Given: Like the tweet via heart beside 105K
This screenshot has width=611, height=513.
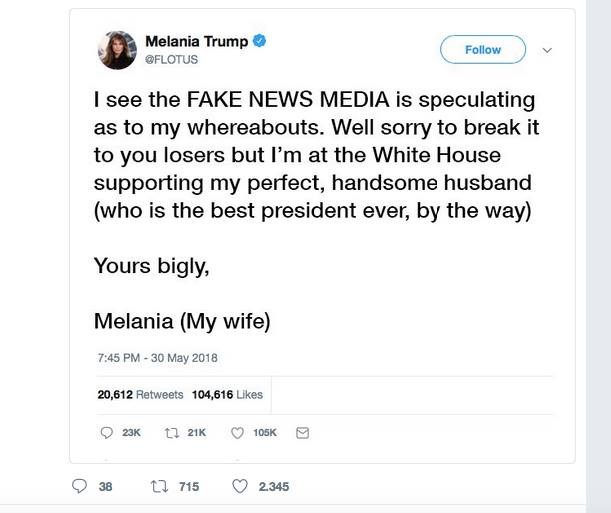Looking at the screenshot, I should pyautogui.click(x=237, y=432).
